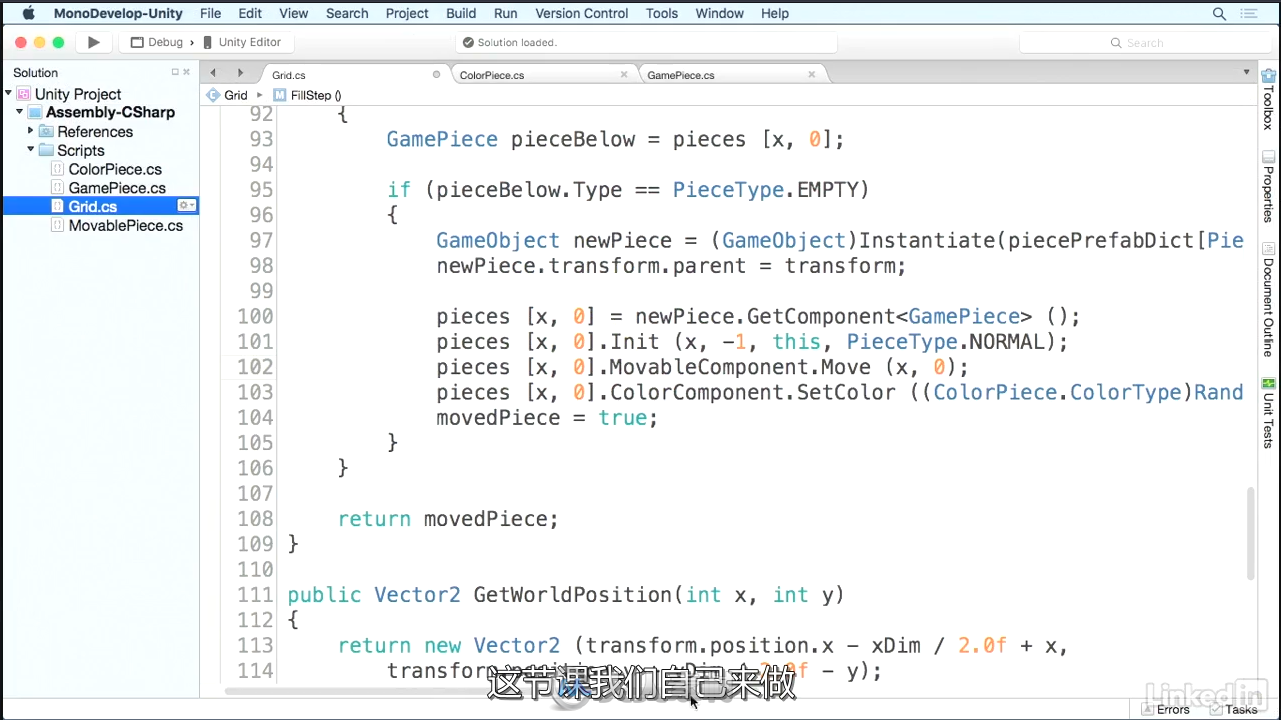Click the vertical scrollbar of the code editor
The width and height of the screenshot is (1281, 720).
1251,533
